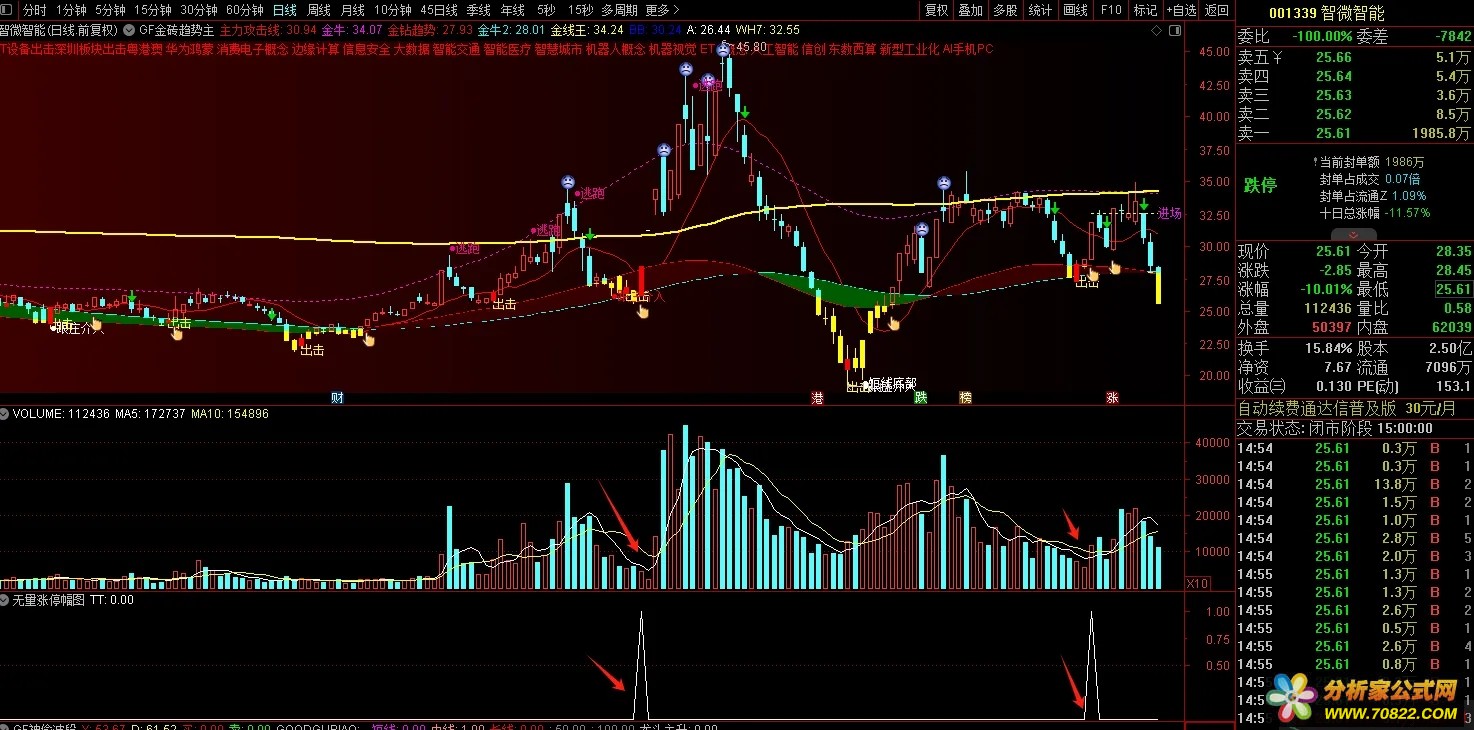This screenshot has height=730, width=1474.
Task: Click the 标记 mark button
Action: point(1145,10)
